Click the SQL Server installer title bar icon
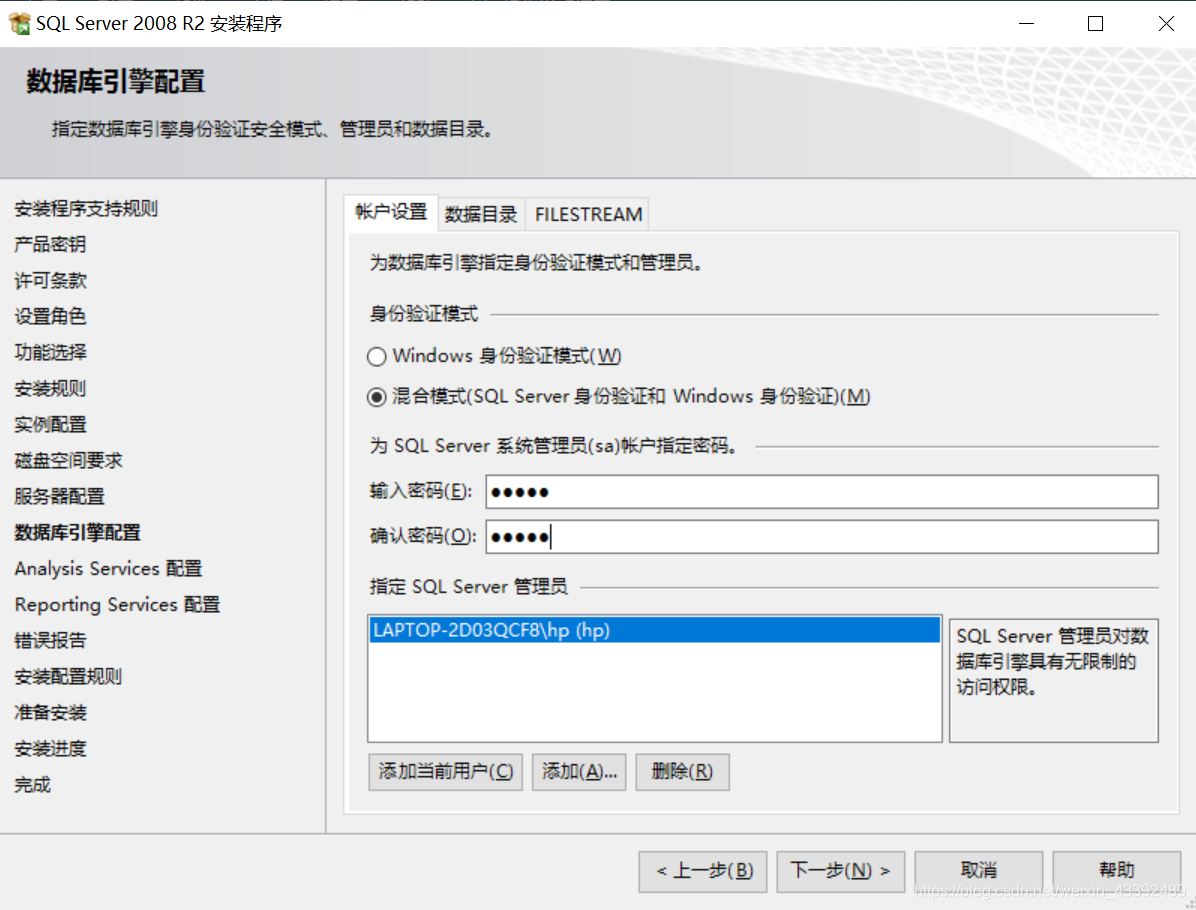This screenshot has width=1196, height=910. tap(20, 24)
